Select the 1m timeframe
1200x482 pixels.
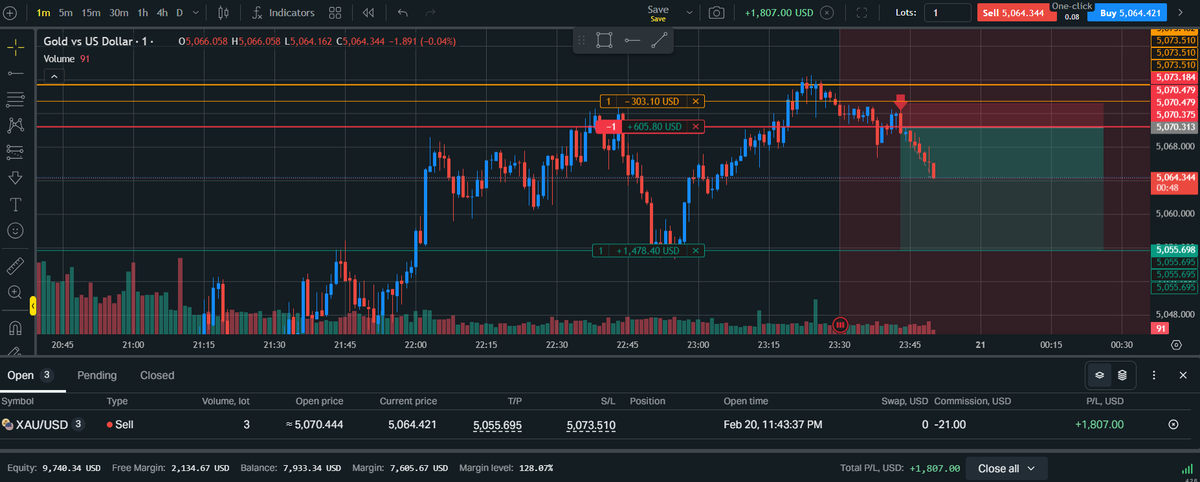43,13
